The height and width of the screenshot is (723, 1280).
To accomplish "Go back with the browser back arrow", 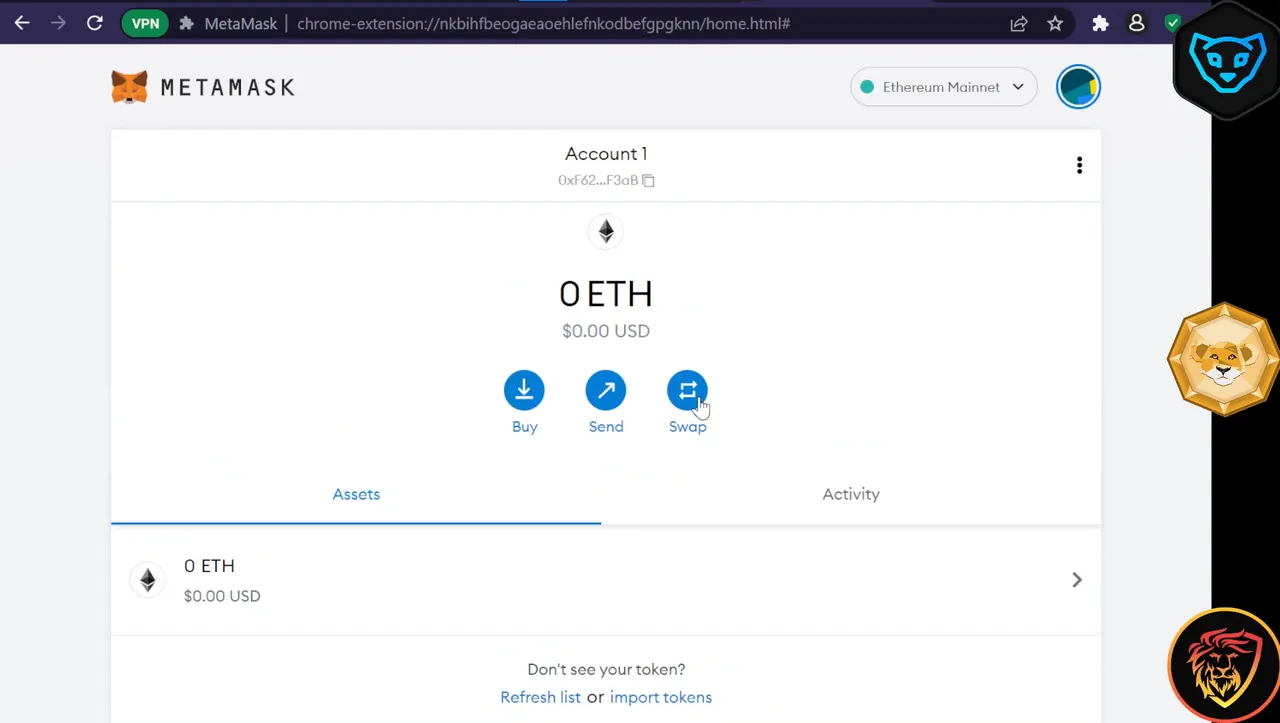I will pyautogui.click(x=21, y=23).
